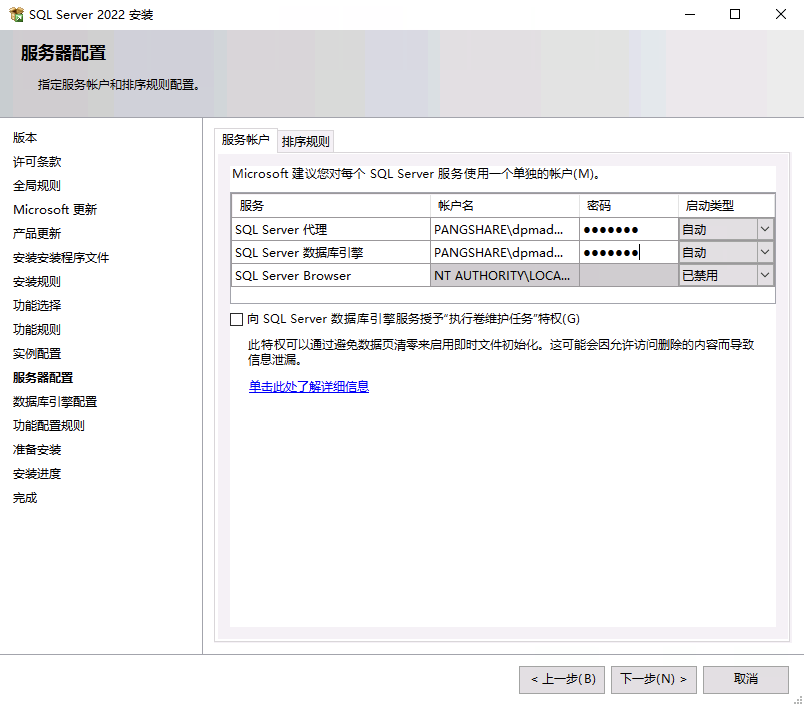Select the SQL Server 数据库引擎 service row label
The image size is (804, 706).
331,252
